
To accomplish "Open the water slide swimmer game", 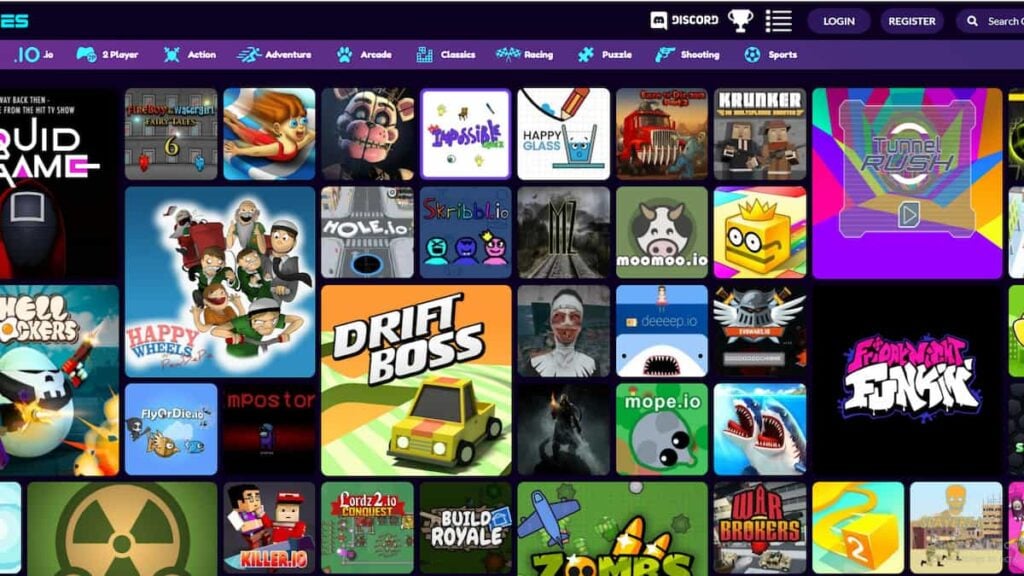I will pyautogui.click(x=269, y=134).
